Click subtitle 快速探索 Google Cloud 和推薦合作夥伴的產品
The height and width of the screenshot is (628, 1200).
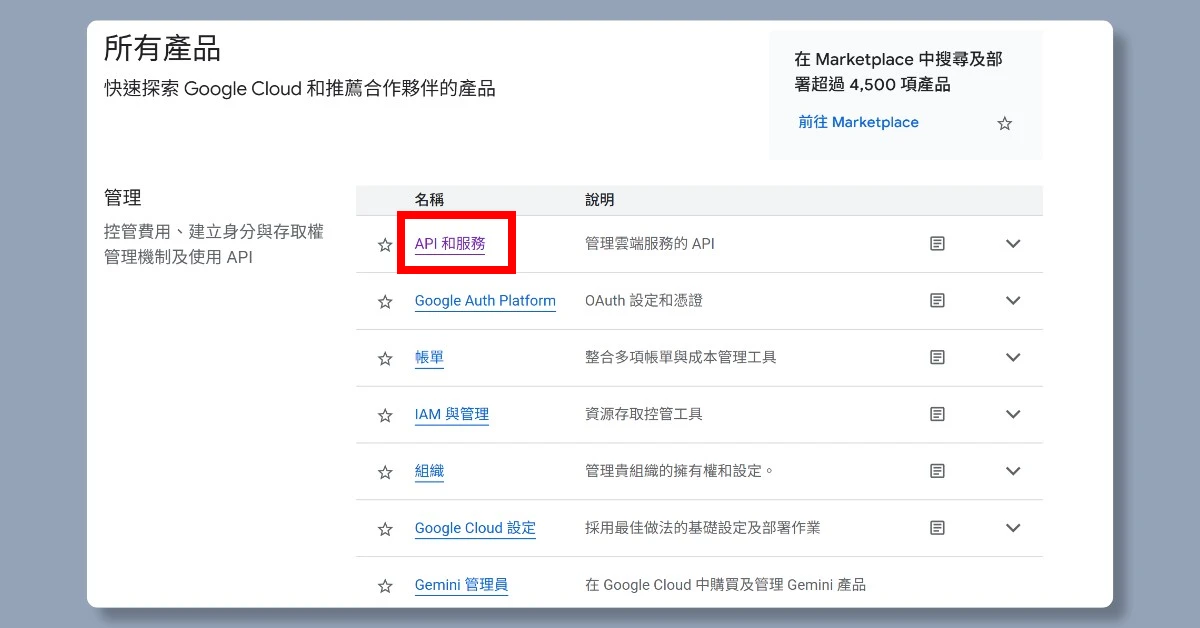[300, 89]
